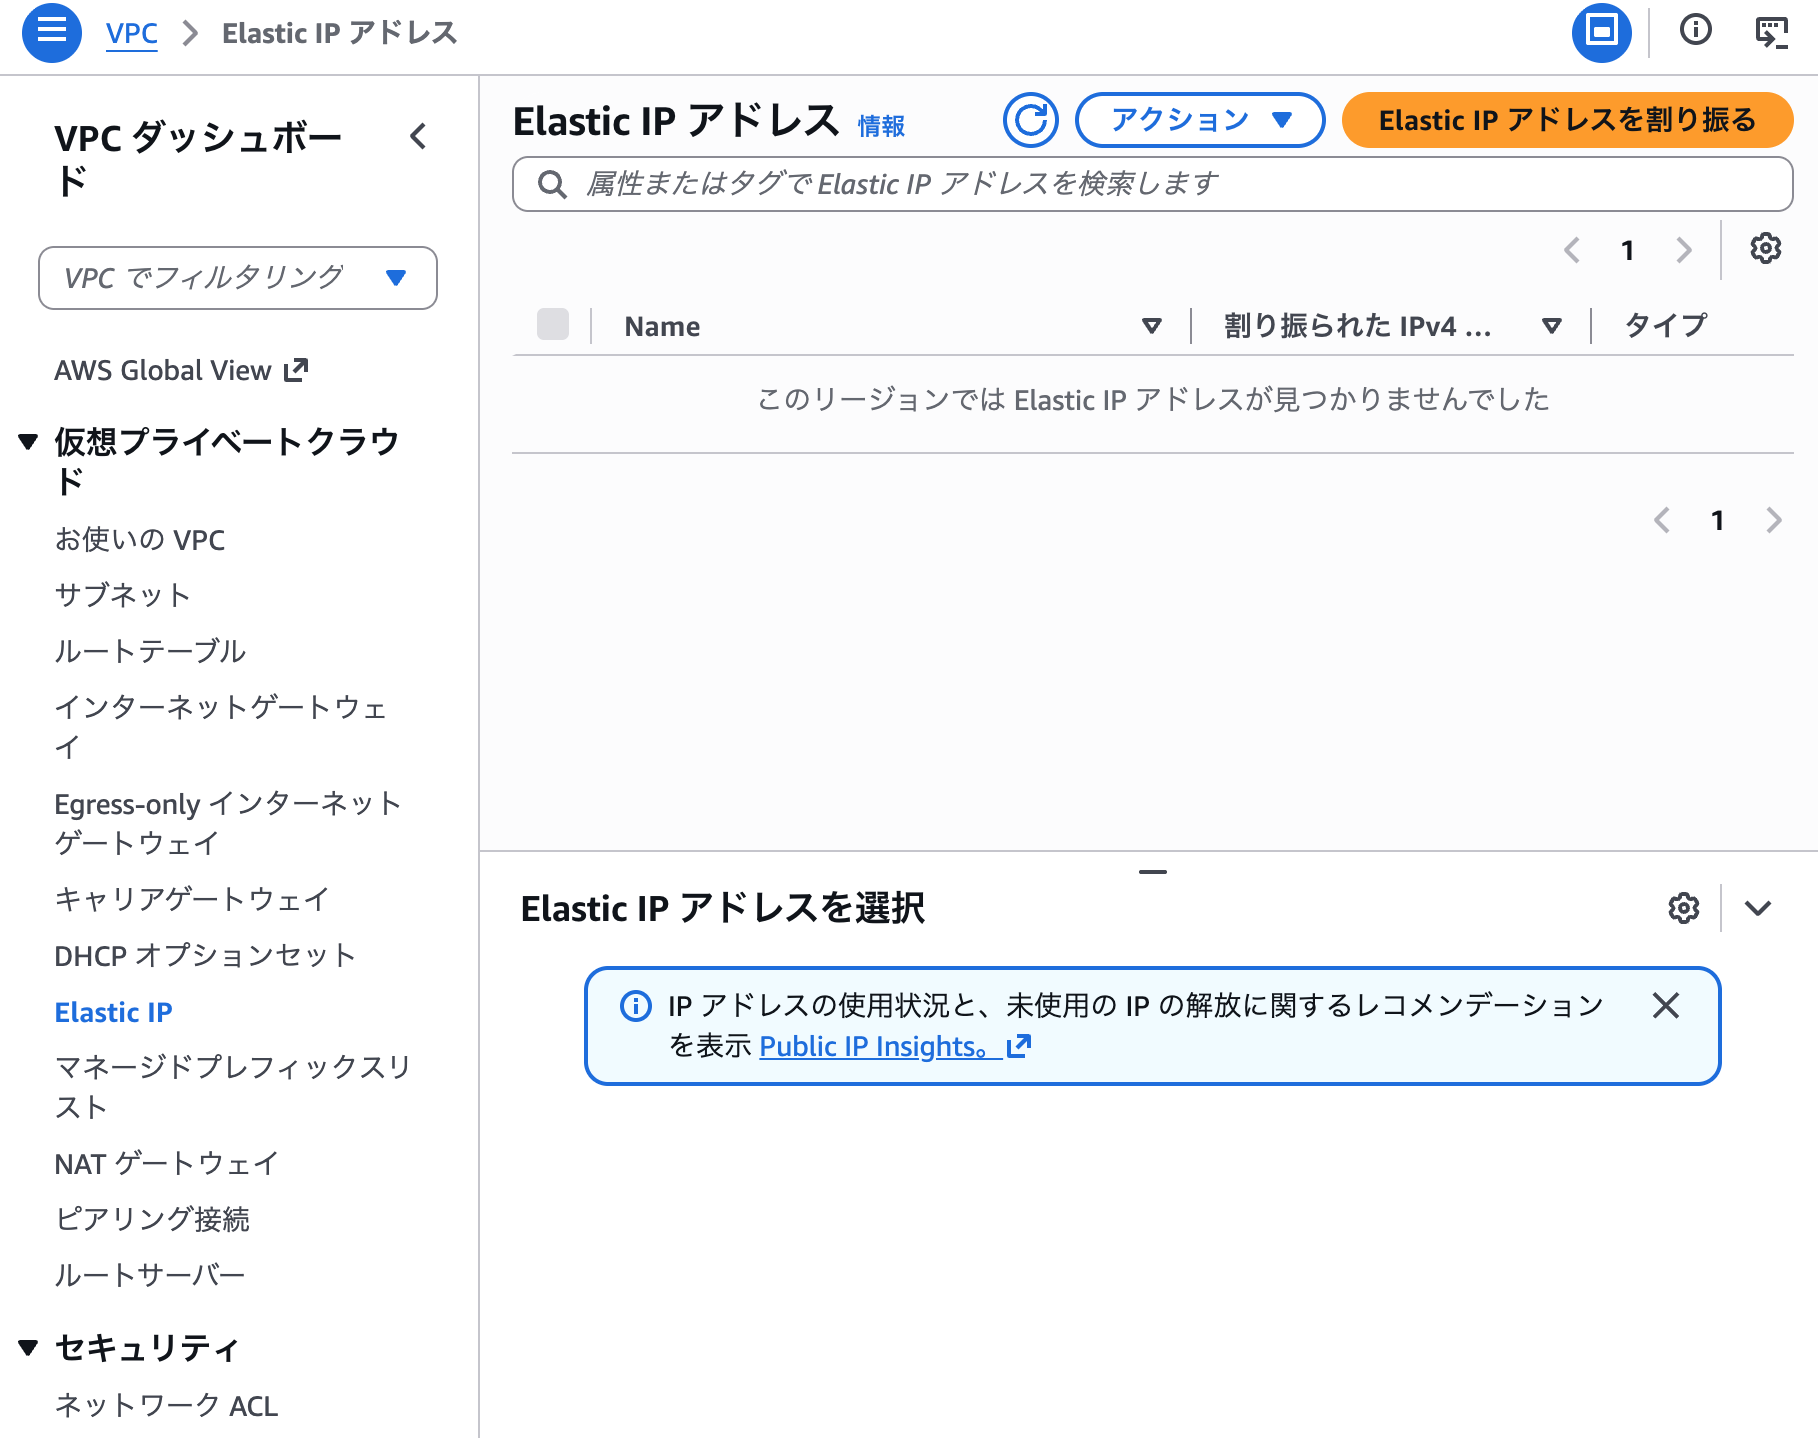Open details panel preferences gear icon
This screenshot has height=1438, width=1818.
click(x=1684, y=908)
